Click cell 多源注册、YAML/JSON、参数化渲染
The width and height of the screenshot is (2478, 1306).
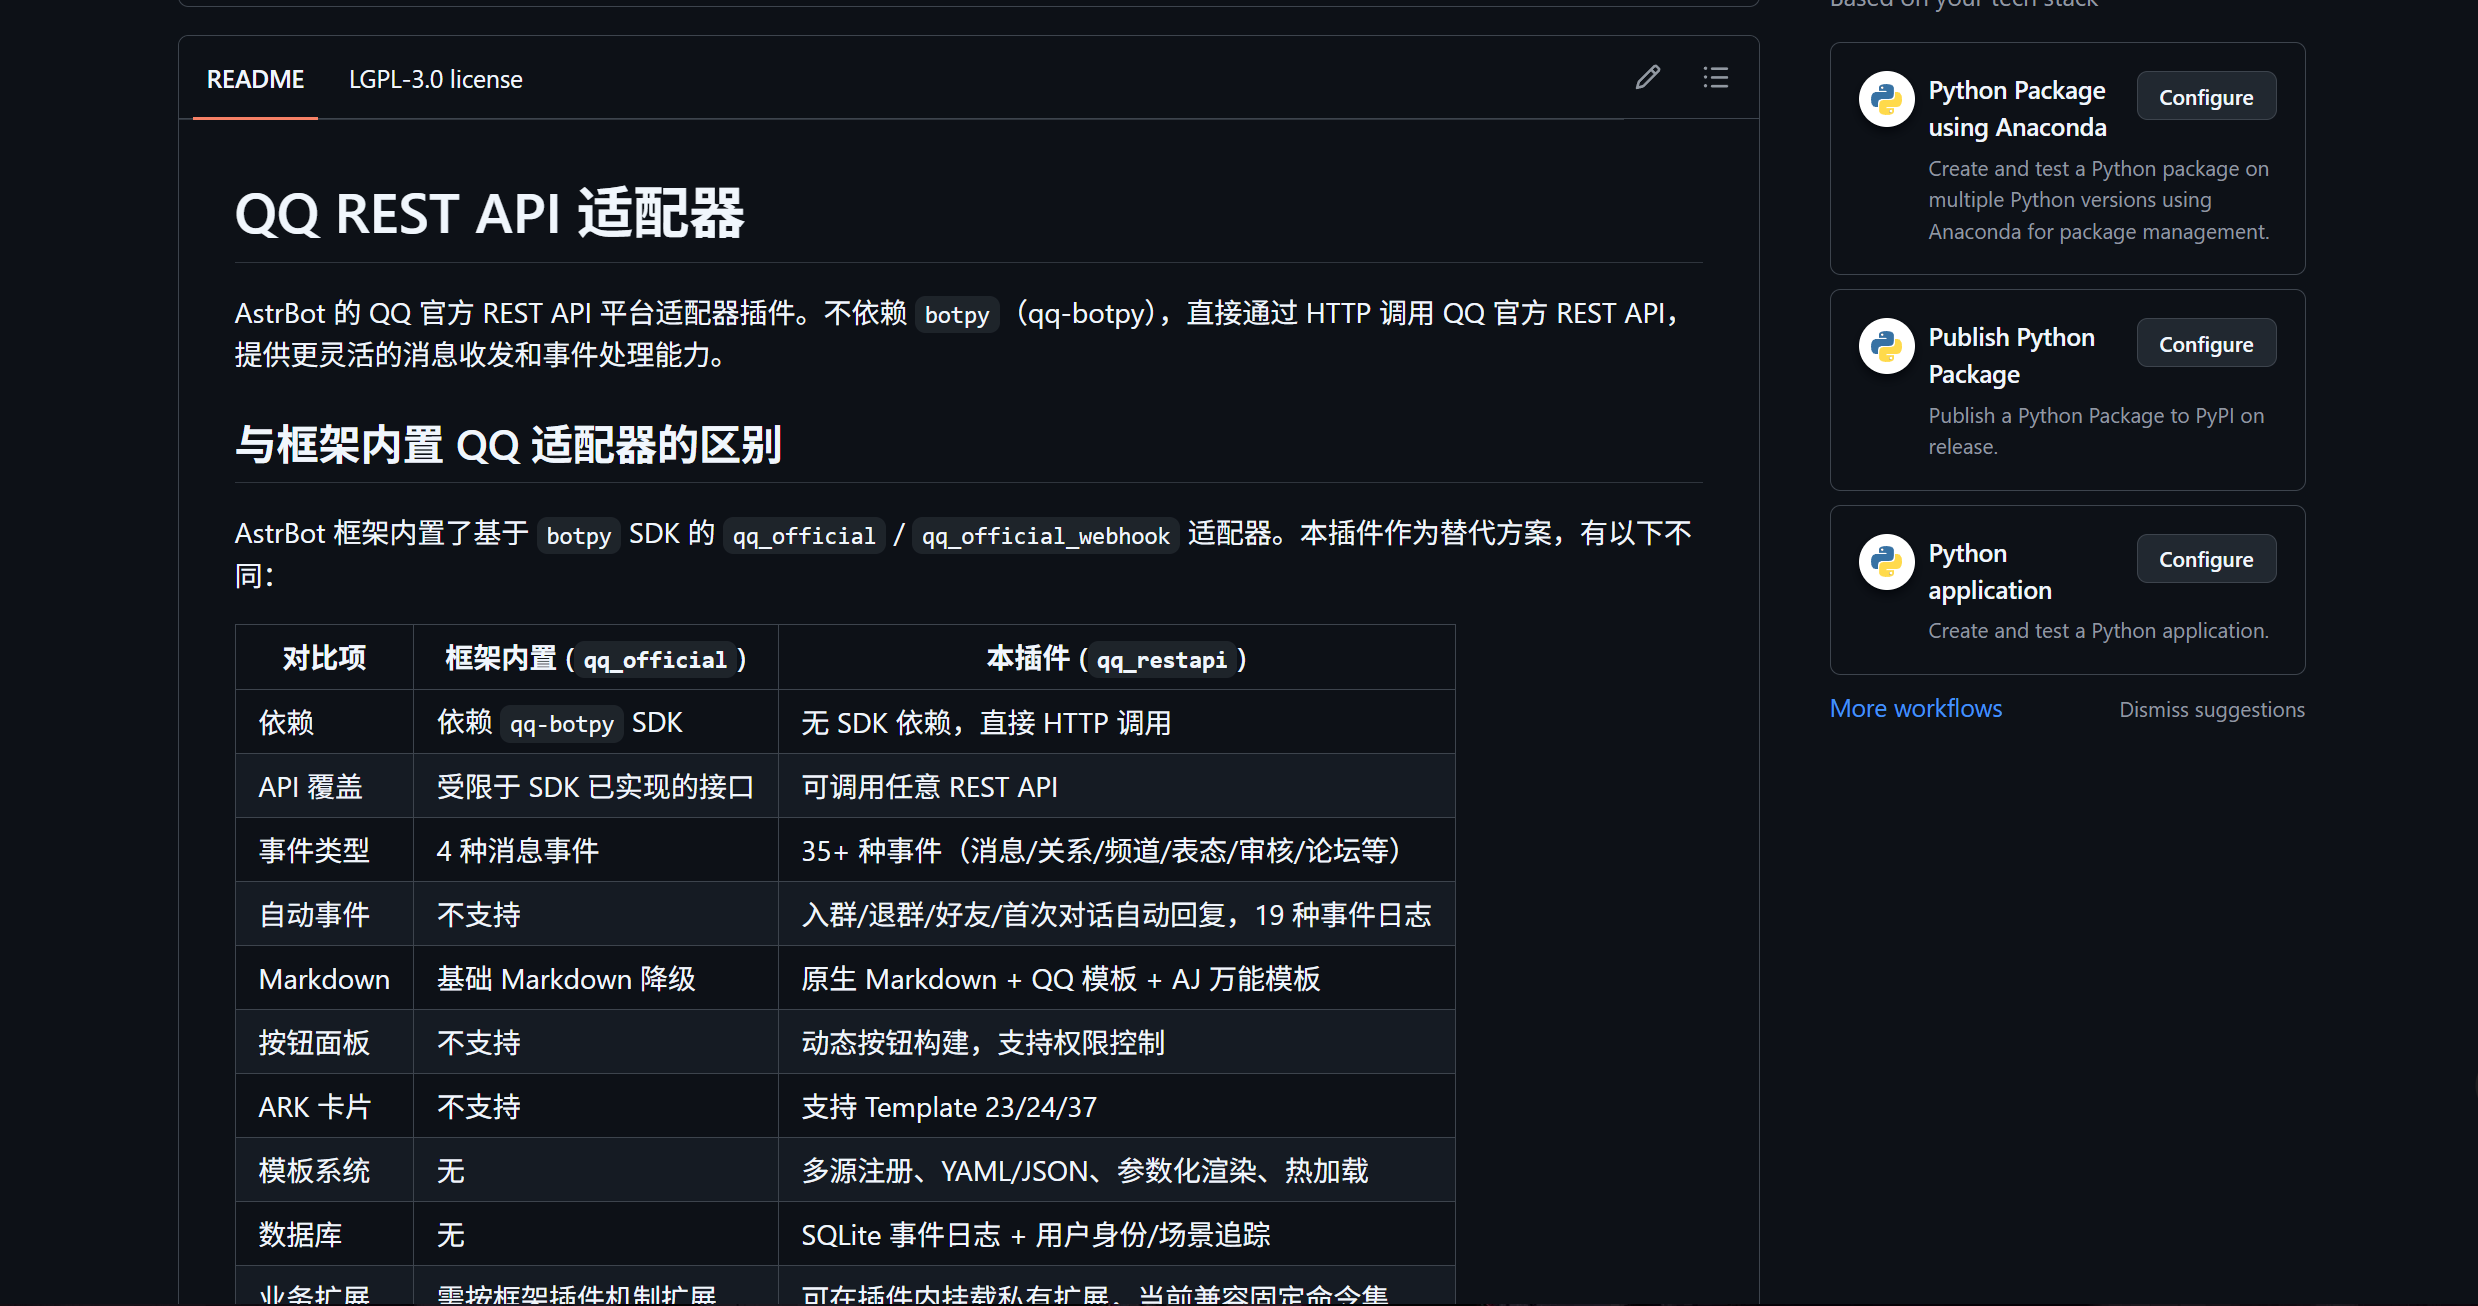tap(1116, 1170)
